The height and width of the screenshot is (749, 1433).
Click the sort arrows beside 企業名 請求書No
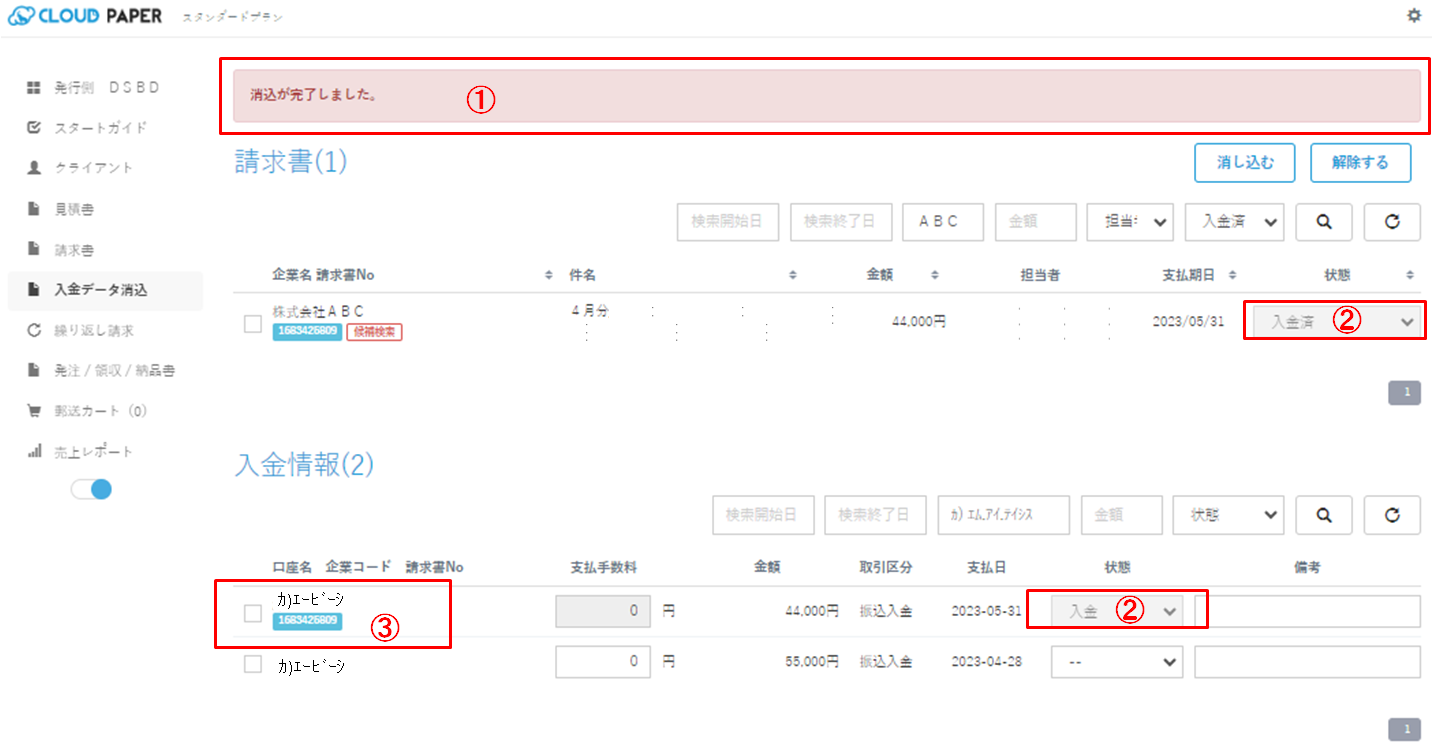548,275
